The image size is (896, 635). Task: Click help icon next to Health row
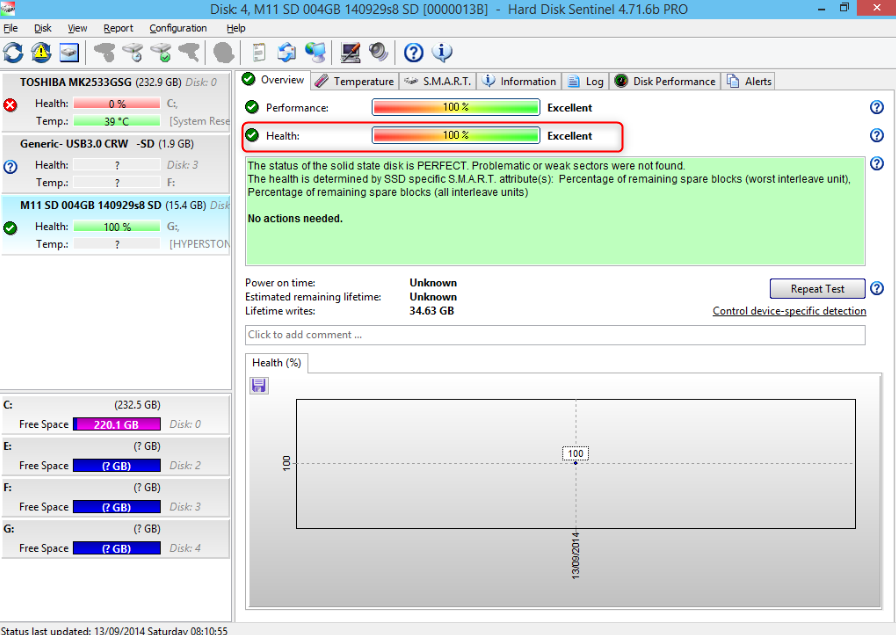(x=877, y=136)
